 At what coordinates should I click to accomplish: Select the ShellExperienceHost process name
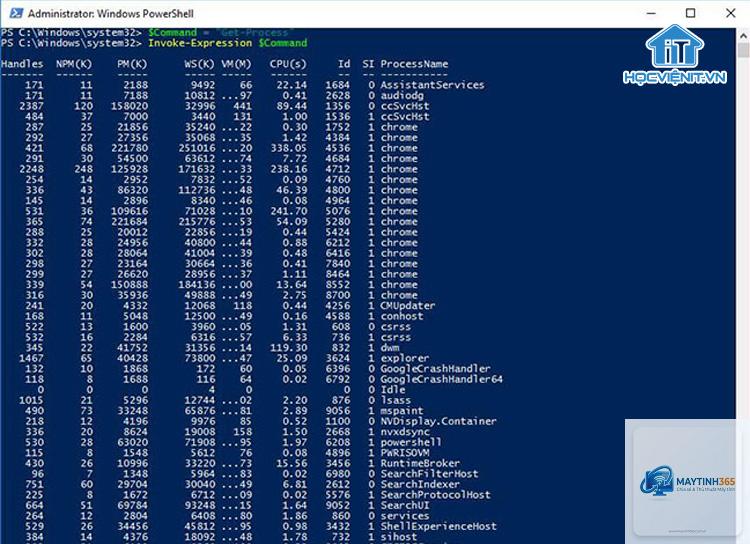pos(439,527)
